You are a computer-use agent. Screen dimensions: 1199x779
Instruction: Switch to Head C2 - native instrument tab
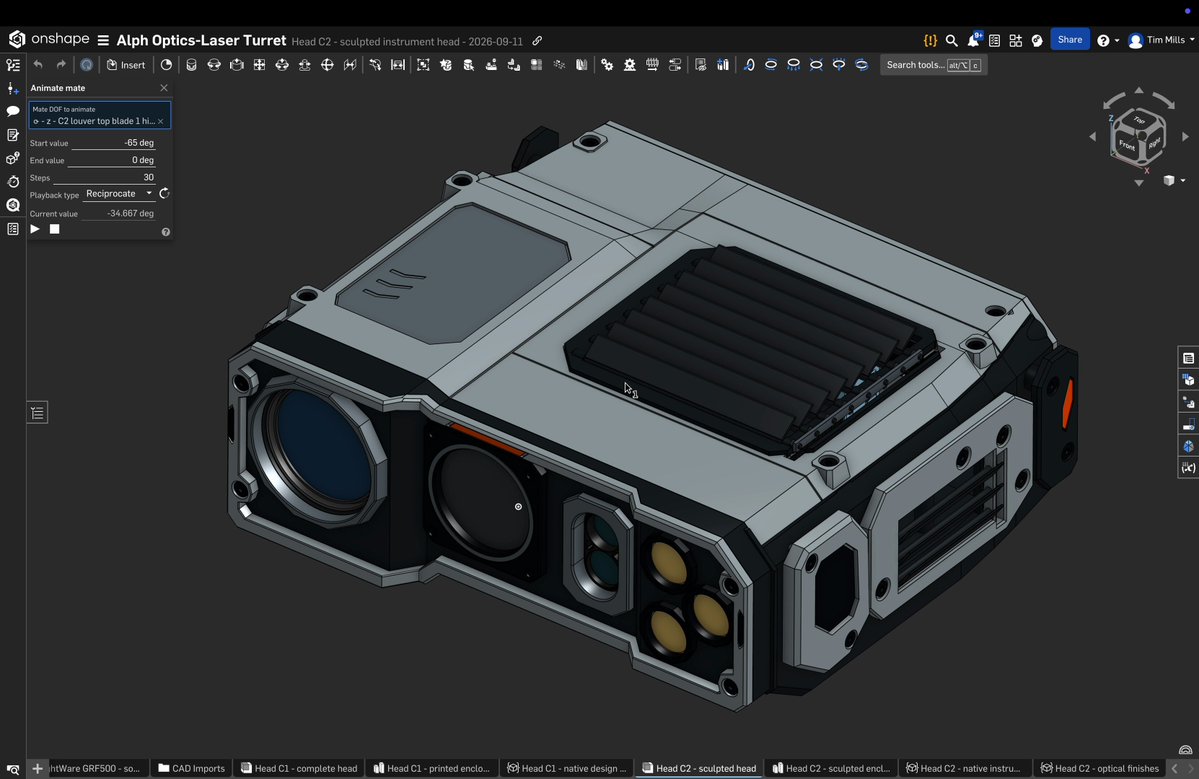(963, 768)
